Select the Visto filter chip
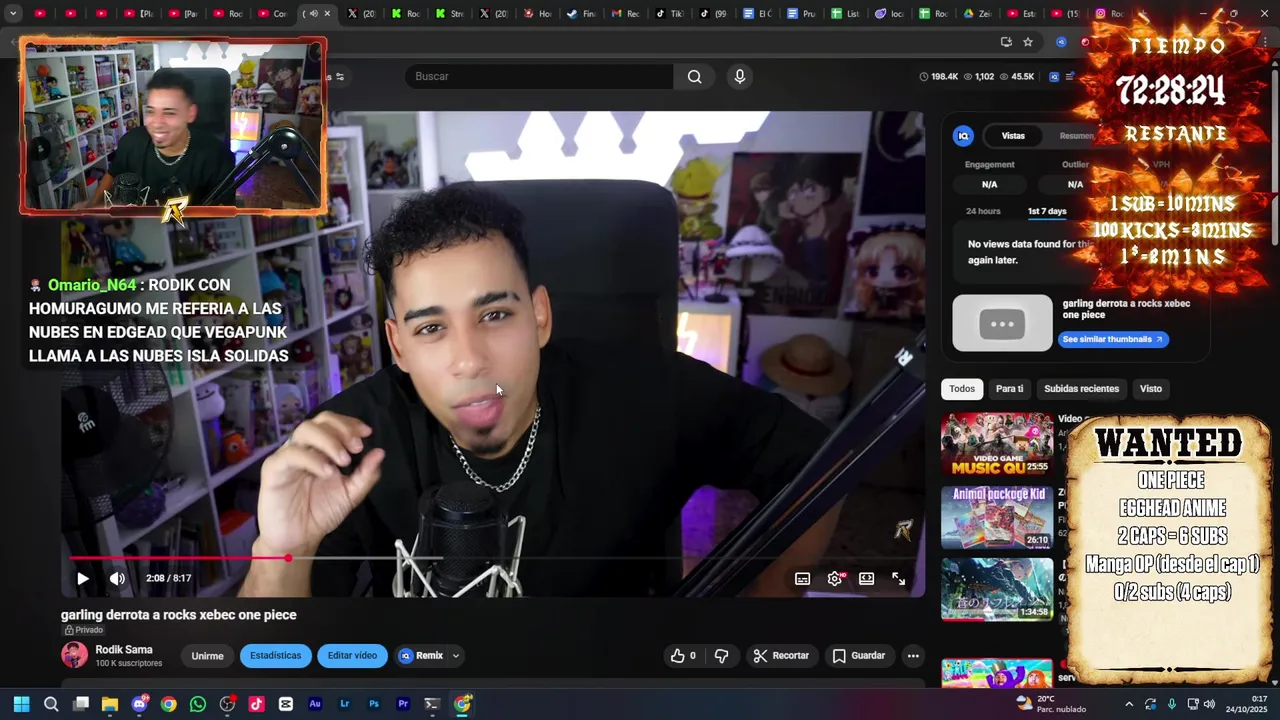This screenshot has width=1280, height=720. (x=1151, y=389)
